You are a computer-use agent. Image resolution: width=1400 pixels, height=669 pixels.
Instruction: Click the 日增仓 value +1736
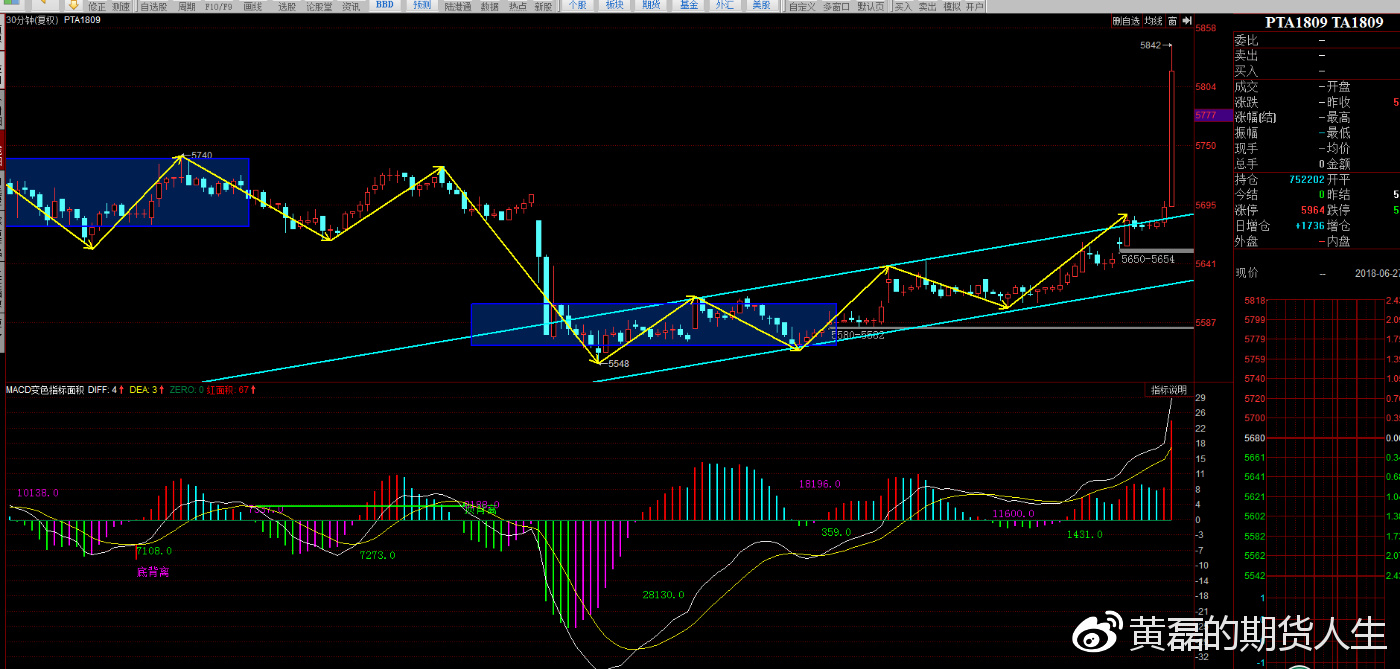tap(1310, 226)
